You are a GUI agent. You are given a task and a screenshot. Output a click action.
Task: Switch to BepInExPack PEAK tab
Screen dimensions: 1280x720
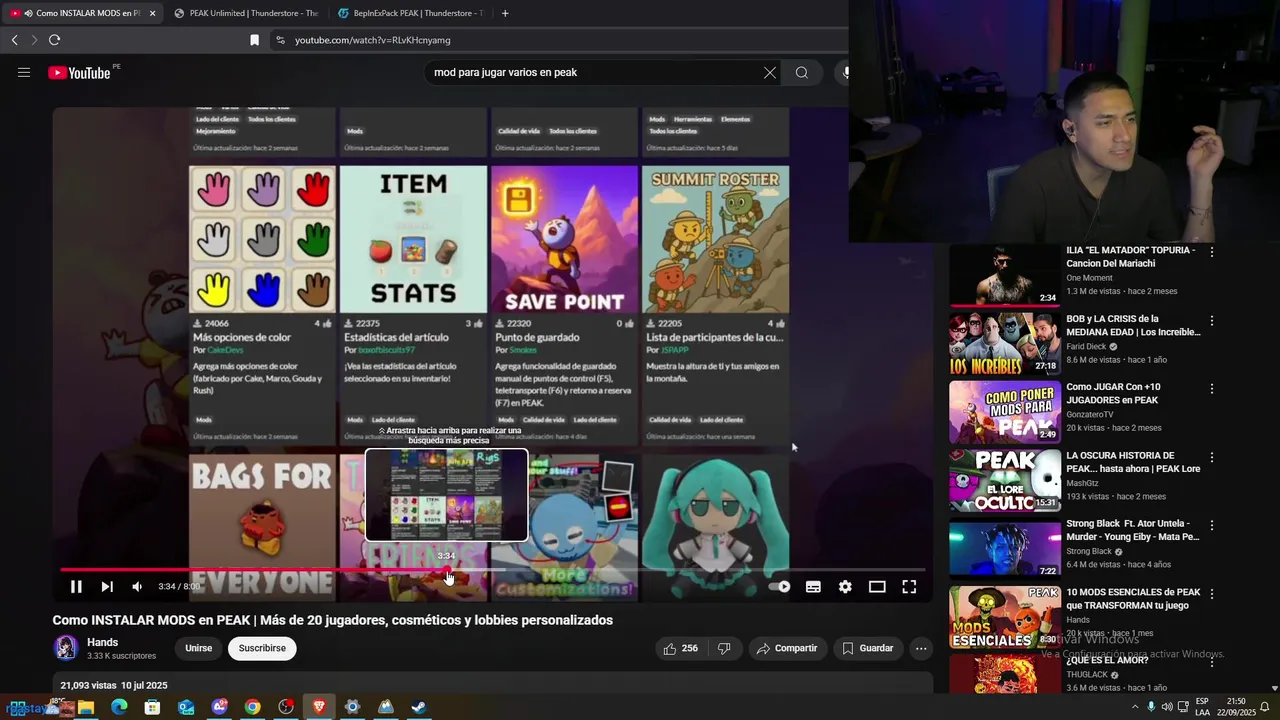coord(410,13)
